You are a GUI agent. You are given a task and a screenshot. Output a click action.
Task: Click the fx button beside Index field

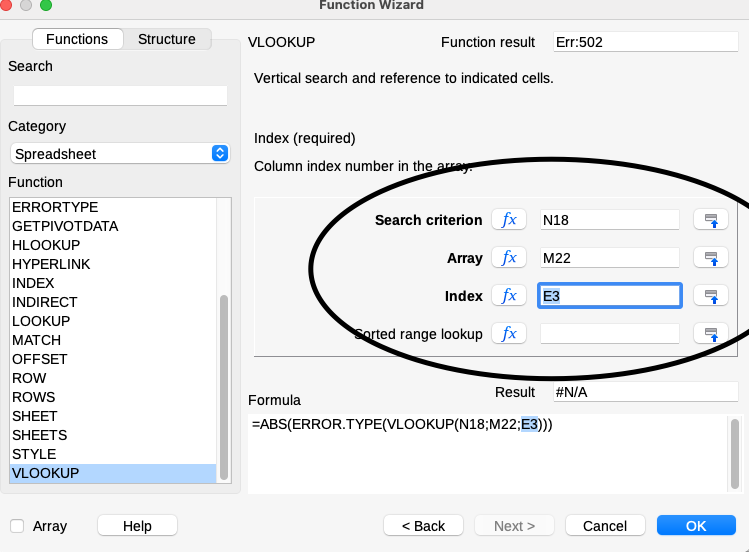click(x=509, y=296)
